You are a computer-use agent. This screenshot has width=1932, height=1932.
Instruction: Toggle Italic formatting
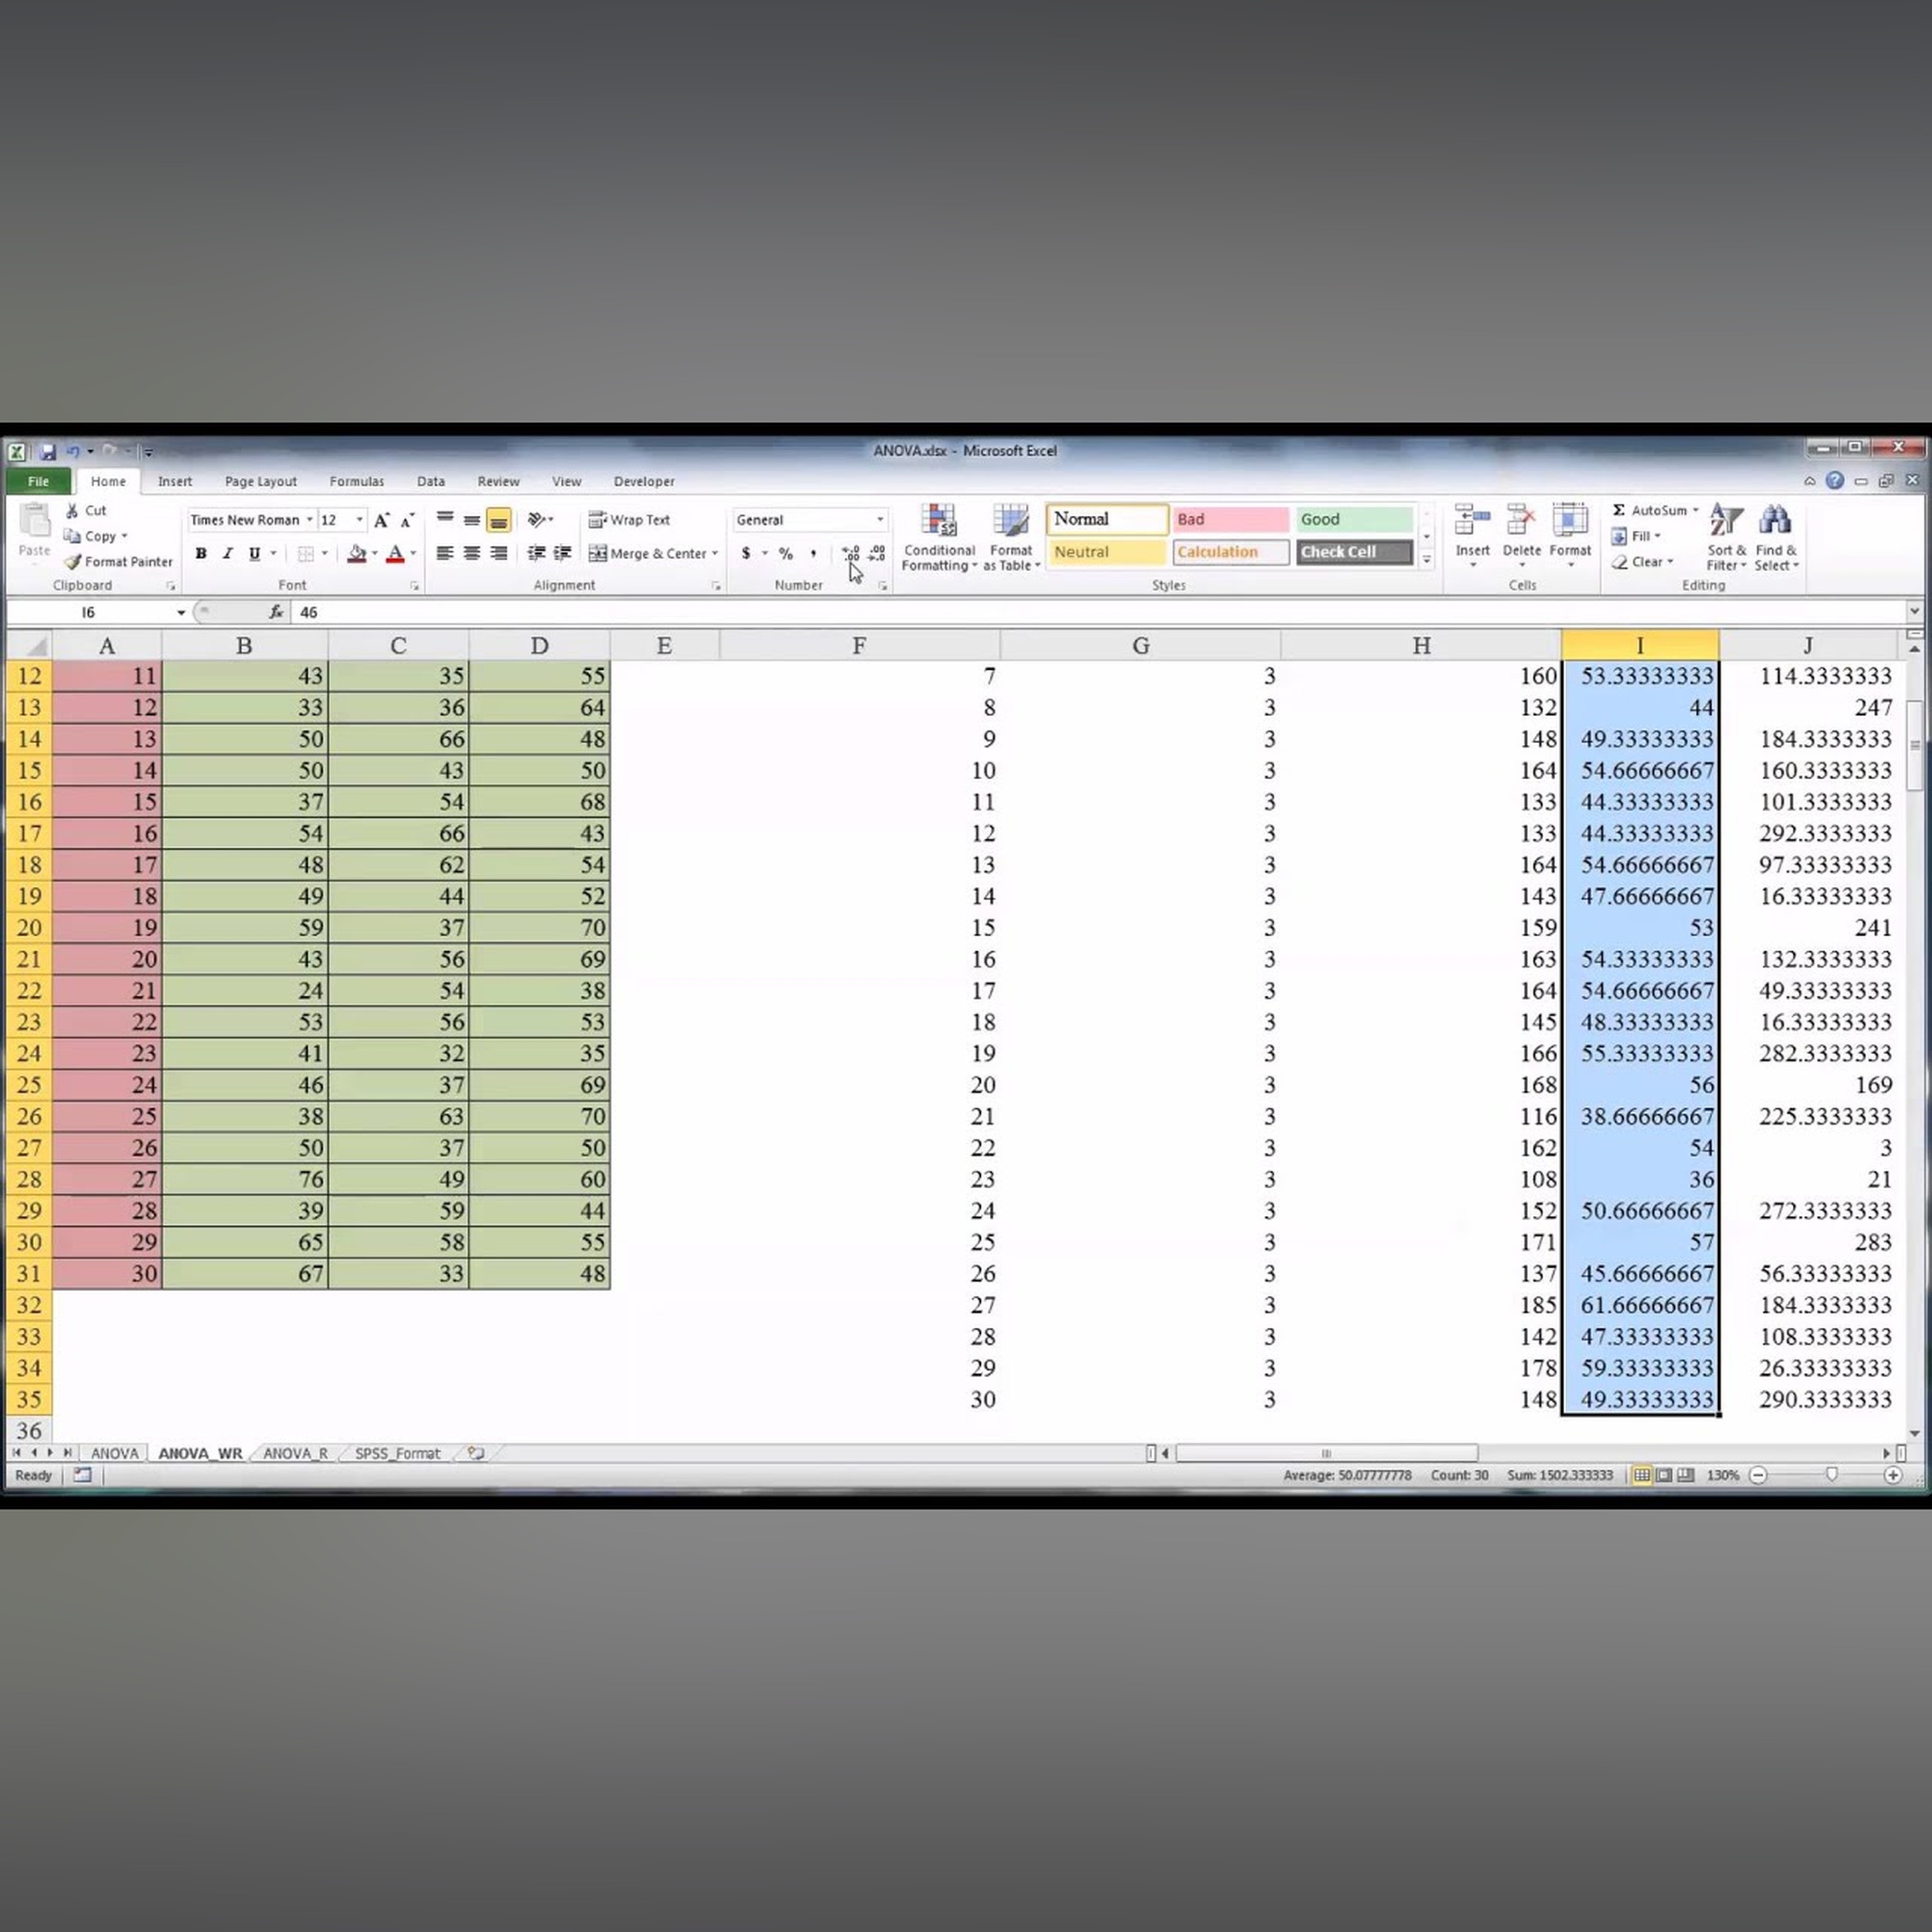pos(228,553)
